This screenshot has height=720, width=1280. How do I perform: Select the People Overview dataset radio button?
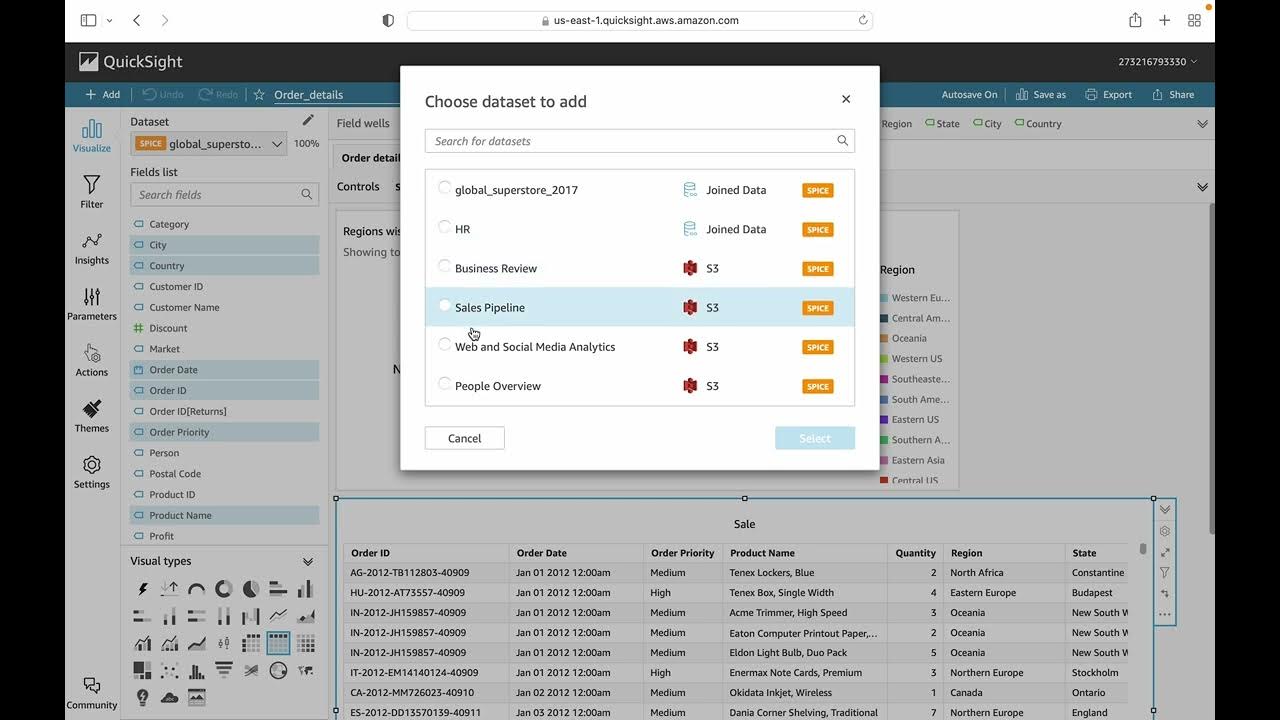click(445, 383)
